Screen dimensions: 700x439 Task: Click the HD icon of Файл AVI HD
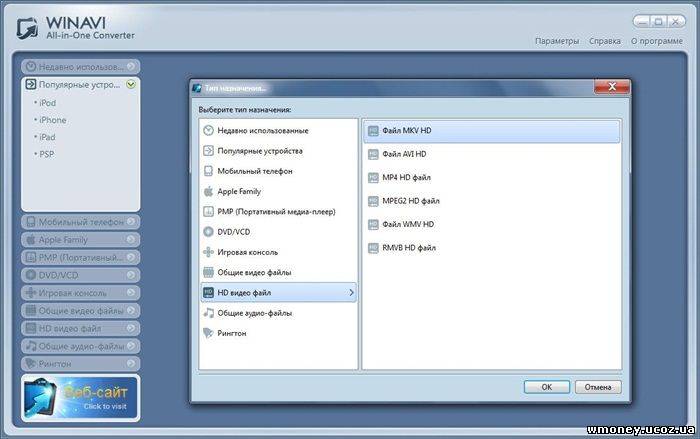373,155
